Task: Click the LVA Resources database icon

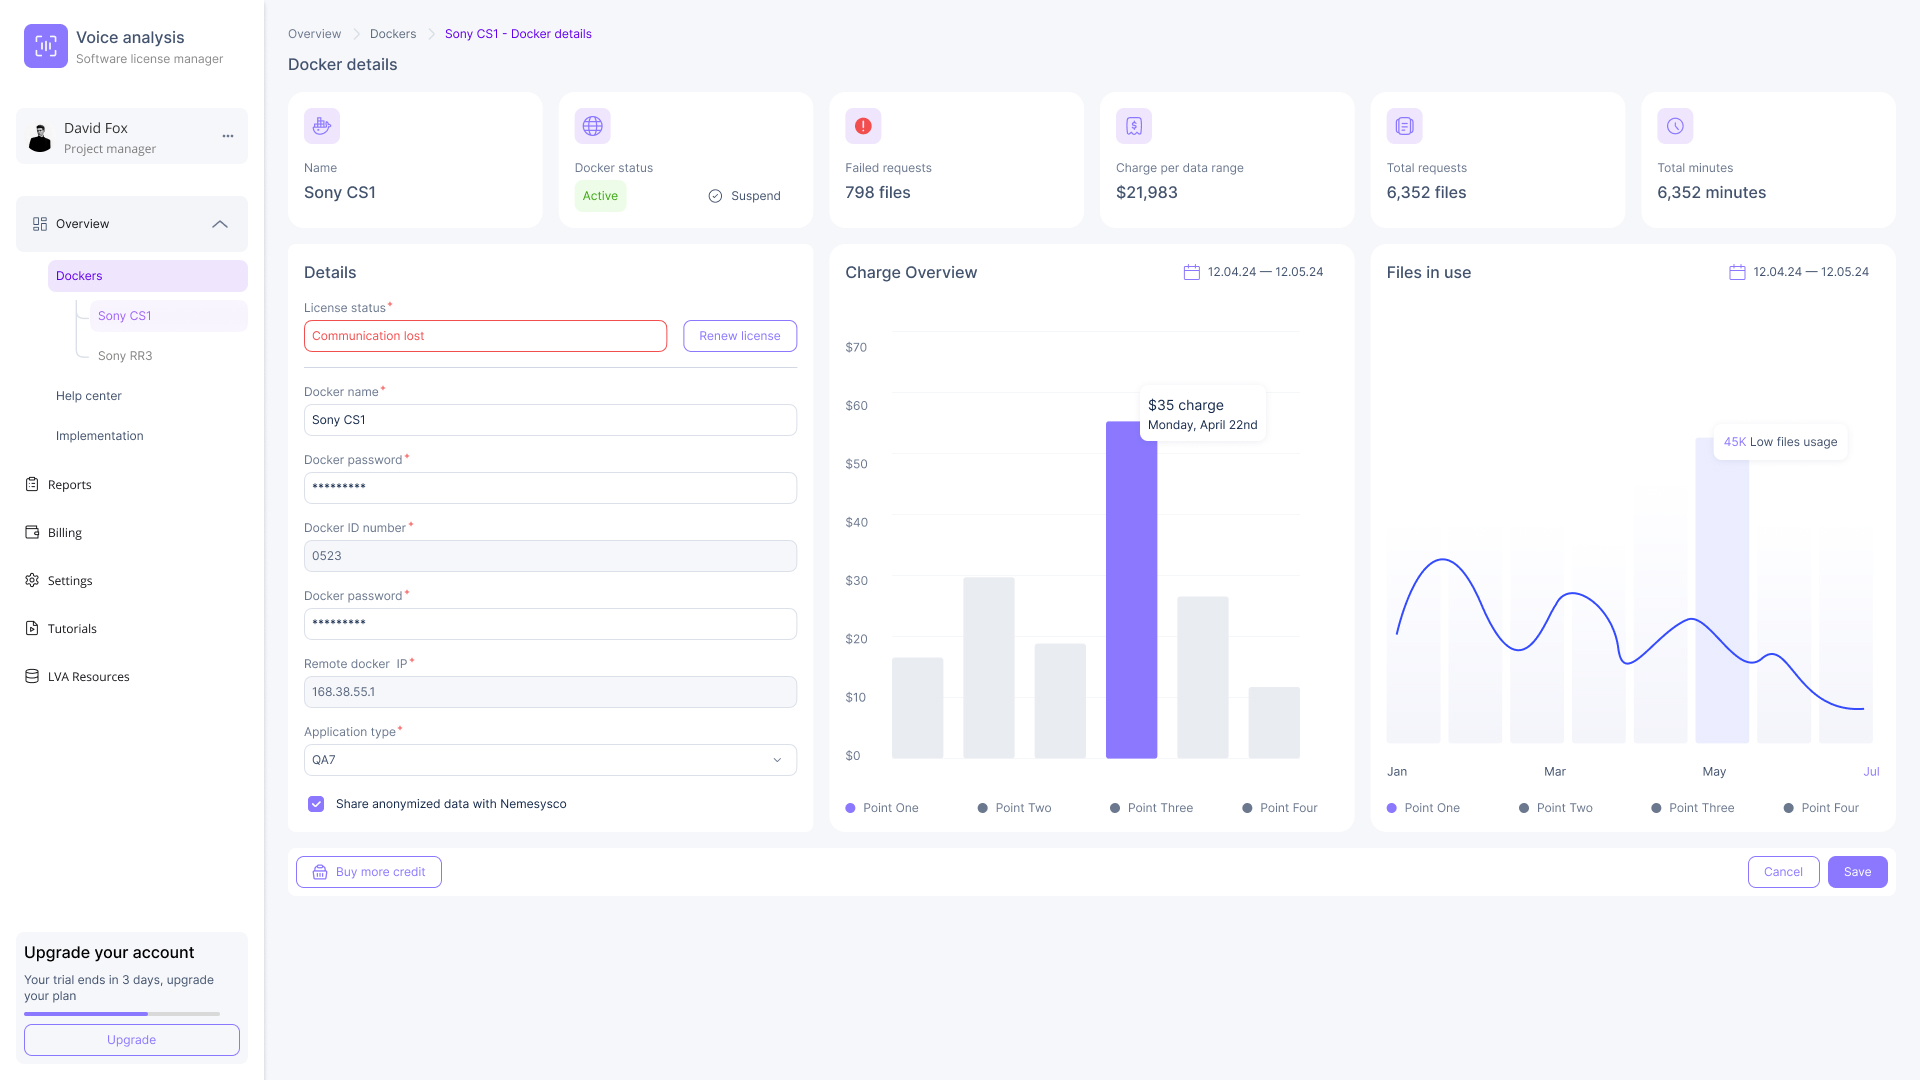Action: (32, 676)
